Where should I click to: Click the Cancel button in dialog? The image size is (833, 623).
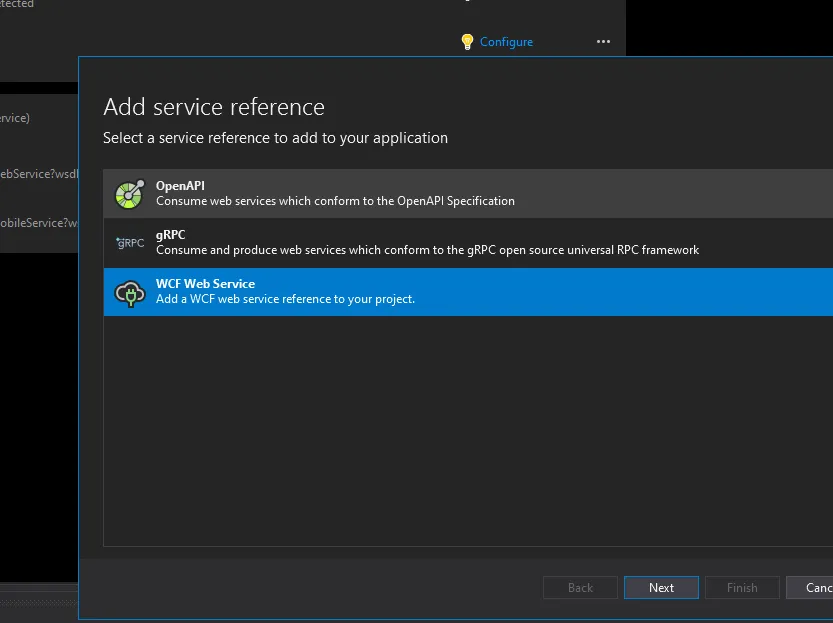pyautogui.click(x=810, y=587)
